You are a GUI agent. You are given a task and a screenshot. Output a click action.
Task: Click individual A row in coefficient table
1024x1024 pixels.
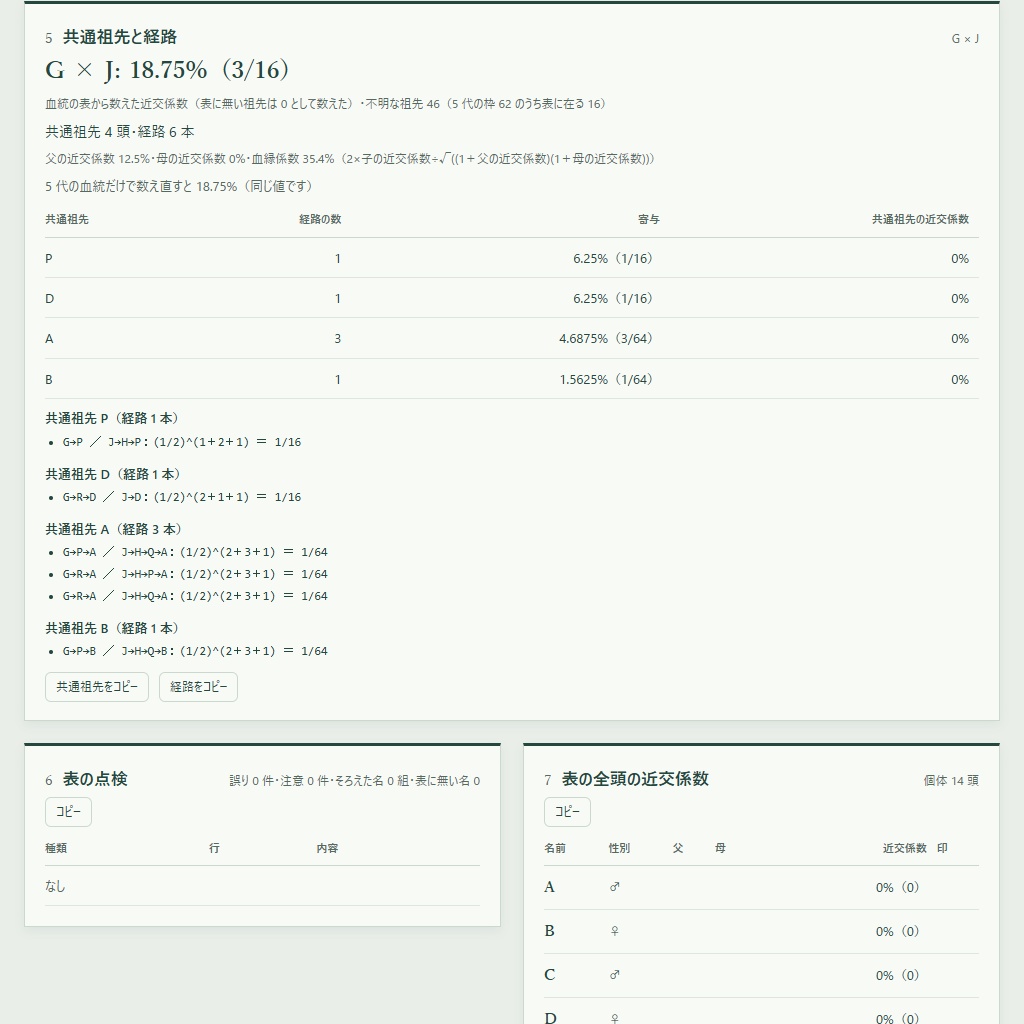tap(761, 888)
